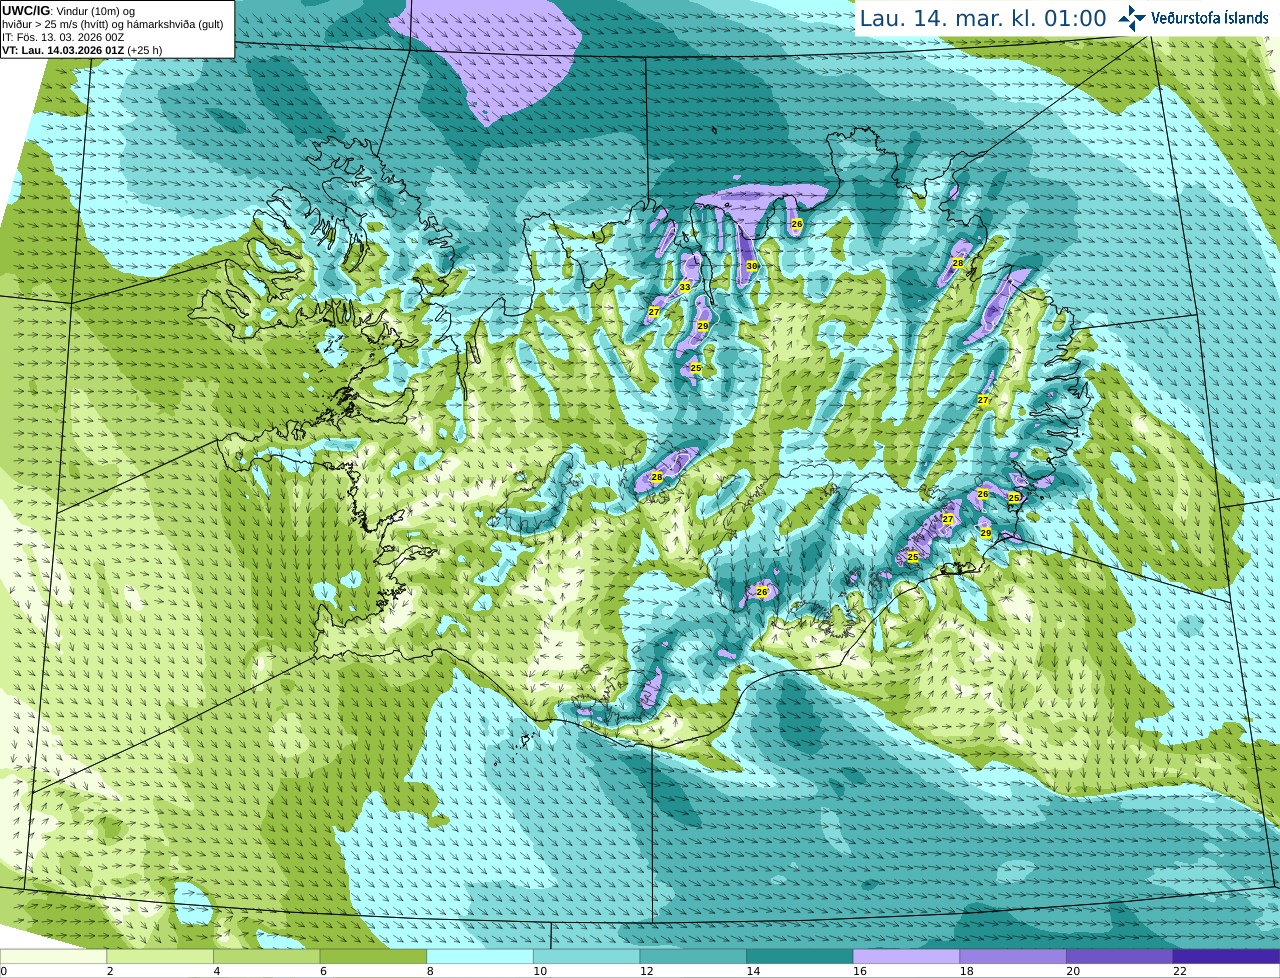Click the Veðurstofa Íslands name text
The image size is (1280, 978).
click(1210, 18)
